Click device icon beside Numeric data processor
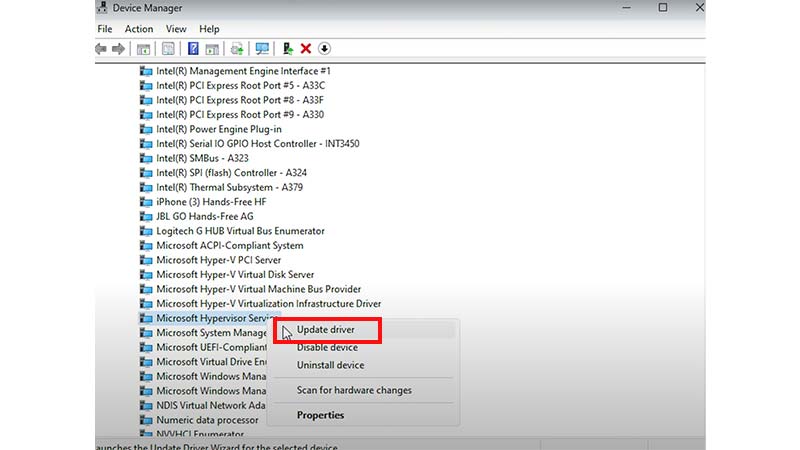This screenshot has height=450, width=800. click(x=146, y=420)
